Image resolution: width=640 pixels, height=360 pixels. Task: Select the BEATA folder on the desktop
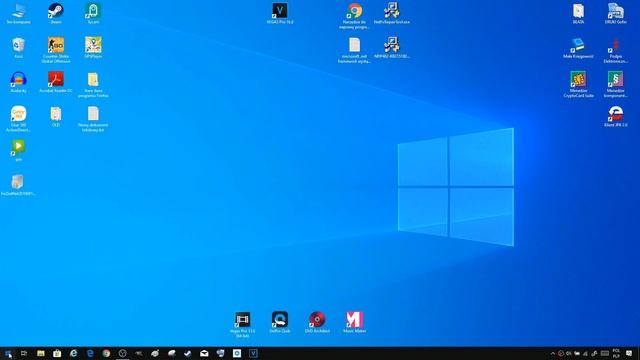(x=578, y=13)
